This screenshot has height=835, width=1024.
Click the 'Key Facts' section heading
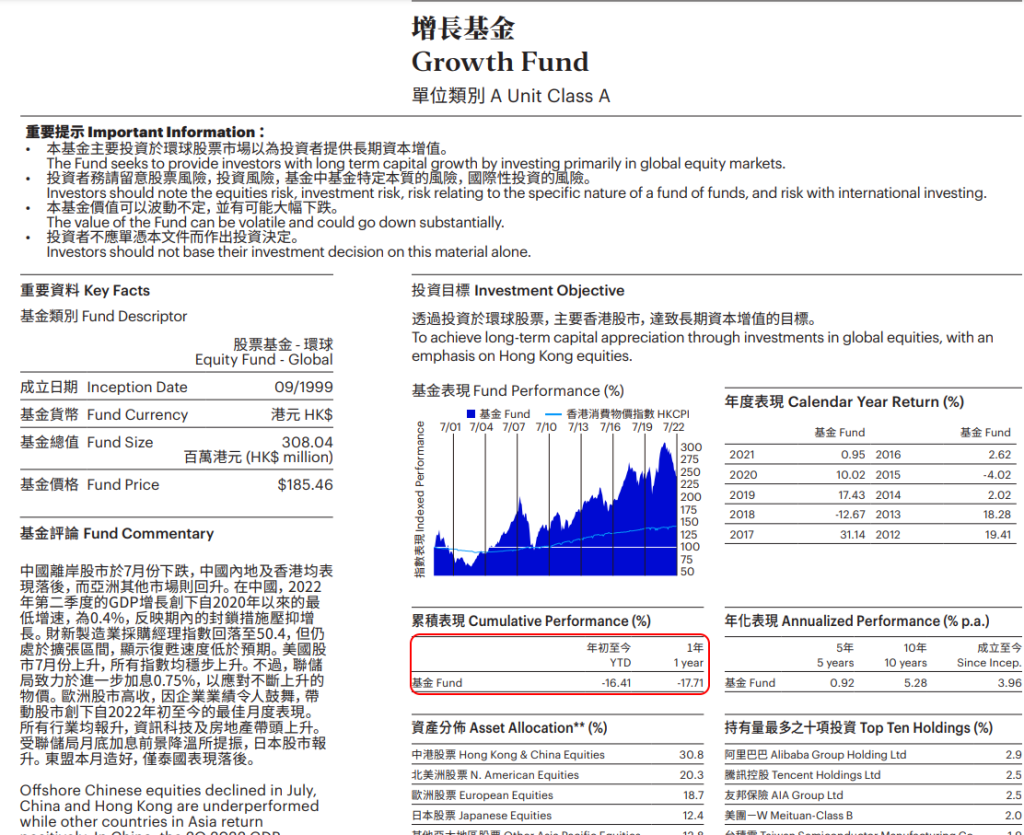(x=117, y=291)
